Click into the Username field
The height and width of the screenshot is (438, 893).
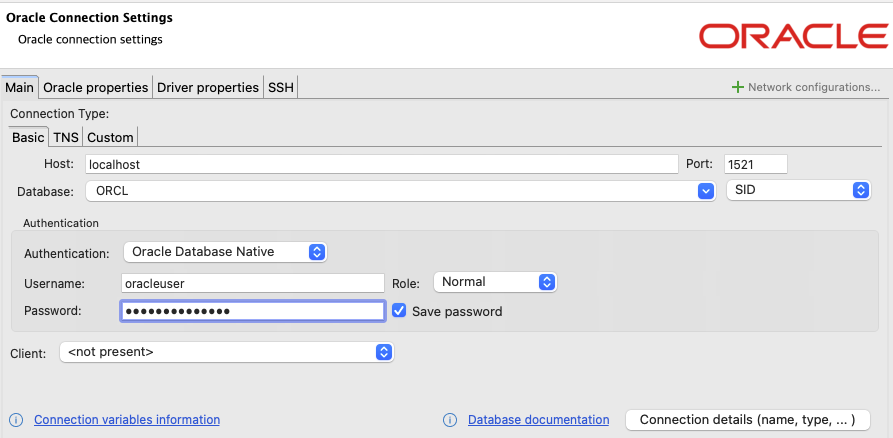[253, 283]
